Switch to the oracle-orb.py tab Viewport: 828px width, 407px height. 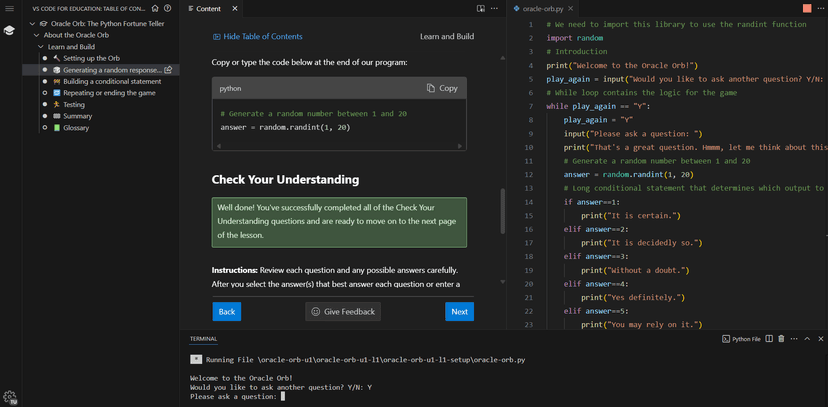tap(542, 8)
